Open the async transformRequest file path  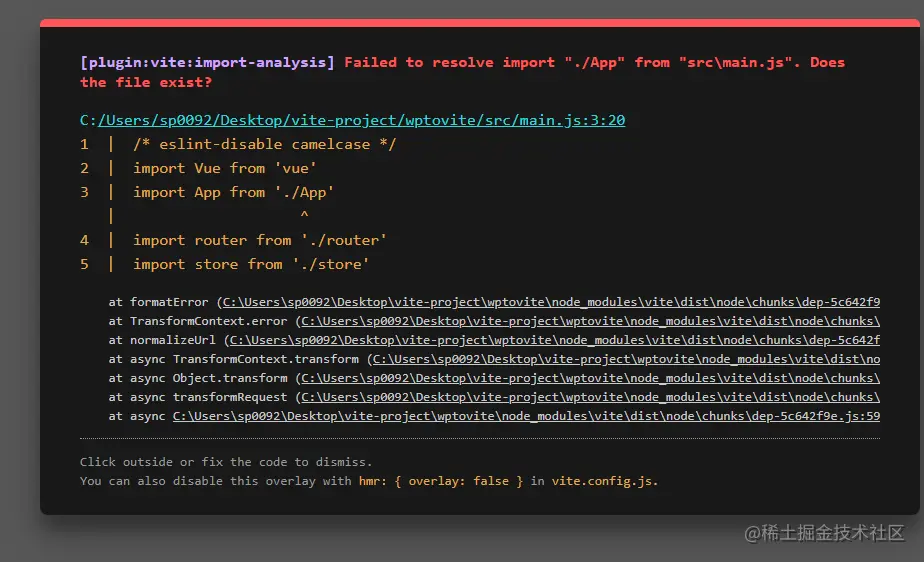590,397
